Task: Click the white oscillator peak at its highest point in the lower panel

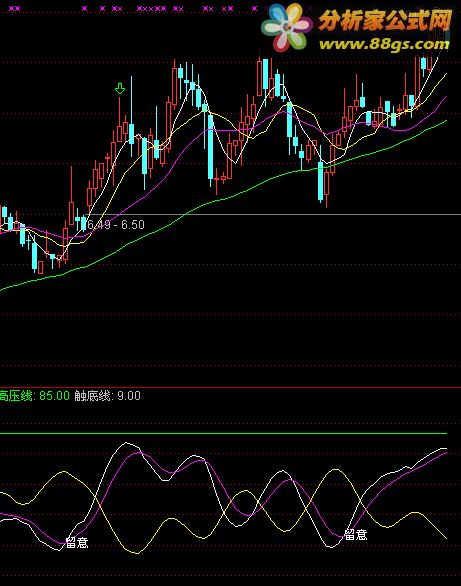Action: point(126,443)
